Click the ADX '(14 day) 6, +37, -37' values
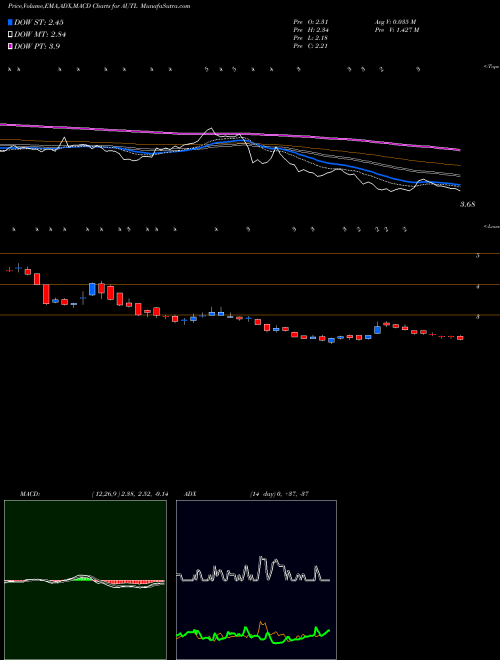500x660 pixels. click(x=279, y=493)
